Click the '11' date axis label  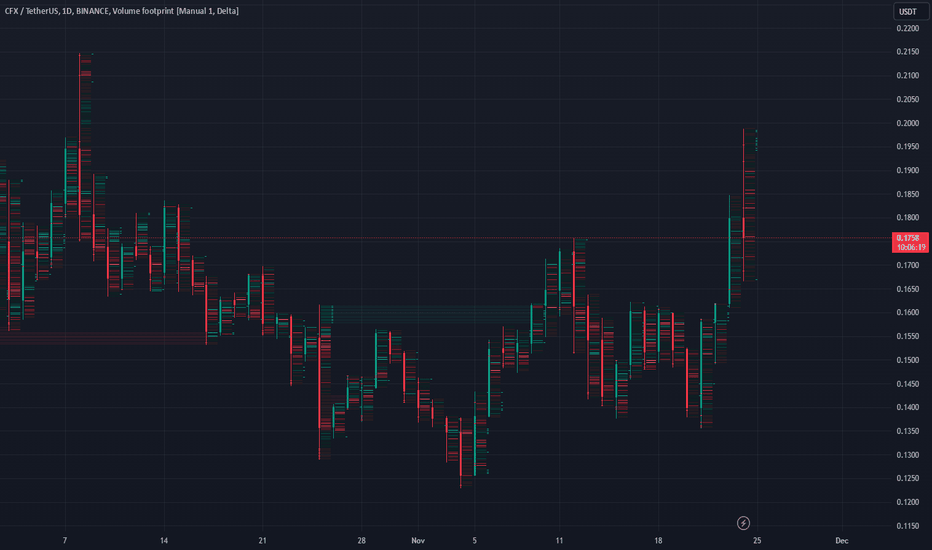[x=559, y=540]
